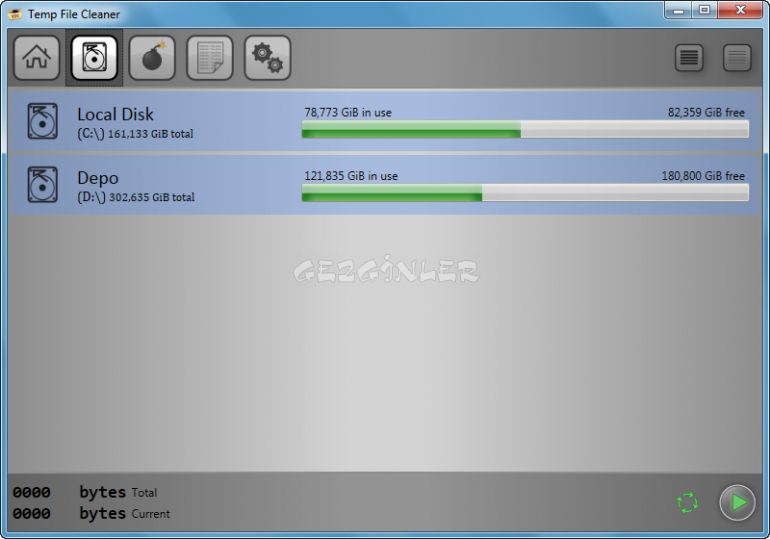Open the gears settings tab
770x539 pixels.
(x=268, y=57)
